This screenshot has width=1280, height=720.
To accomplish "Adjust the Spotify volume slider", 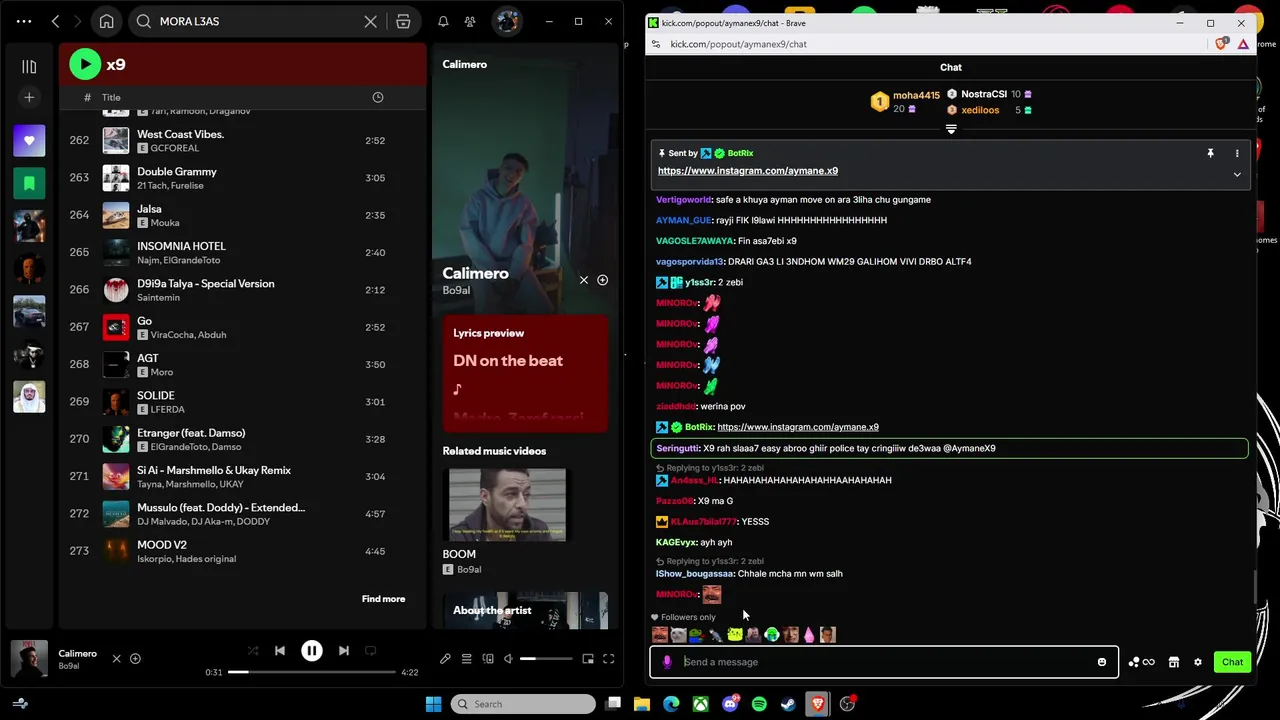I will click(547, 659).
